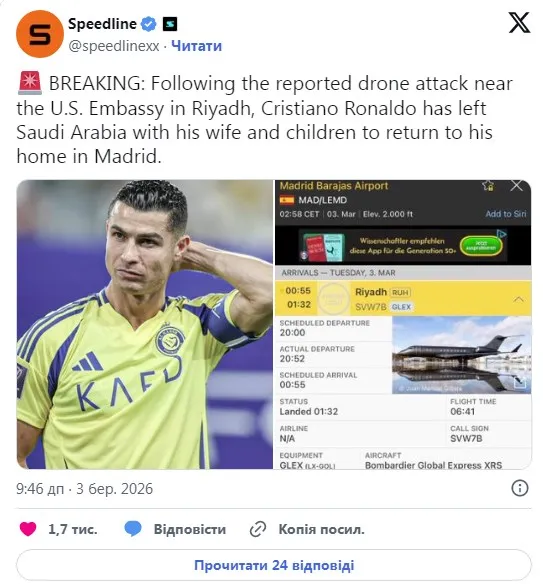Follow Speedline via Читати link
This screenshot has width=543, height=584.
197,46
